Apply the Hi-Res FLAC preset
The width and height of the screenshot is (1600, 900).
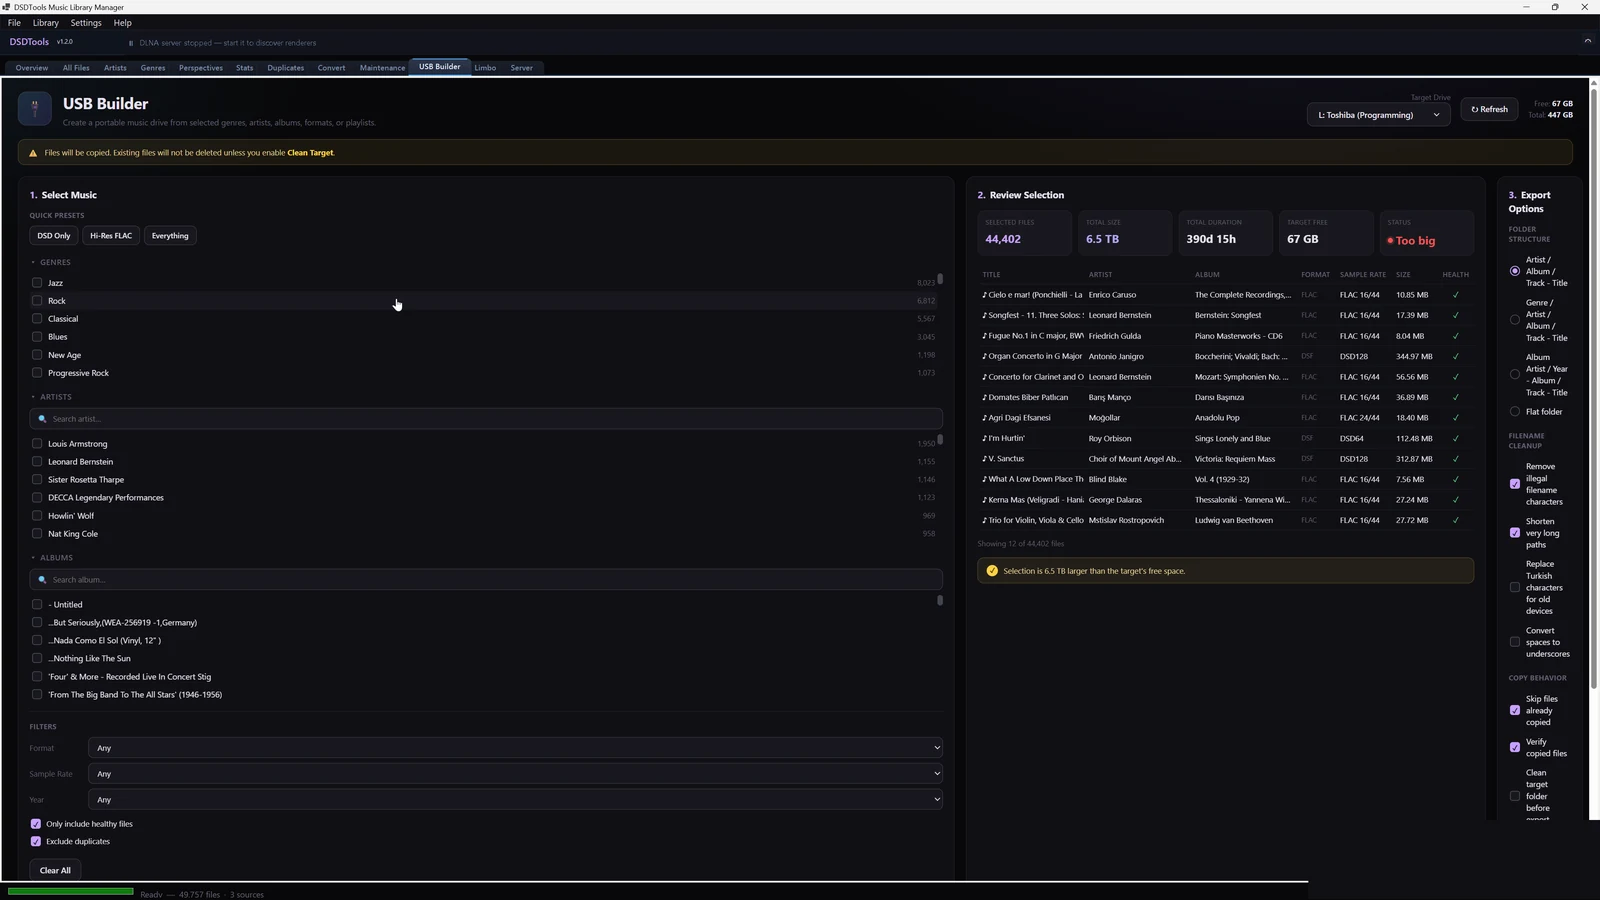(111, 236)
